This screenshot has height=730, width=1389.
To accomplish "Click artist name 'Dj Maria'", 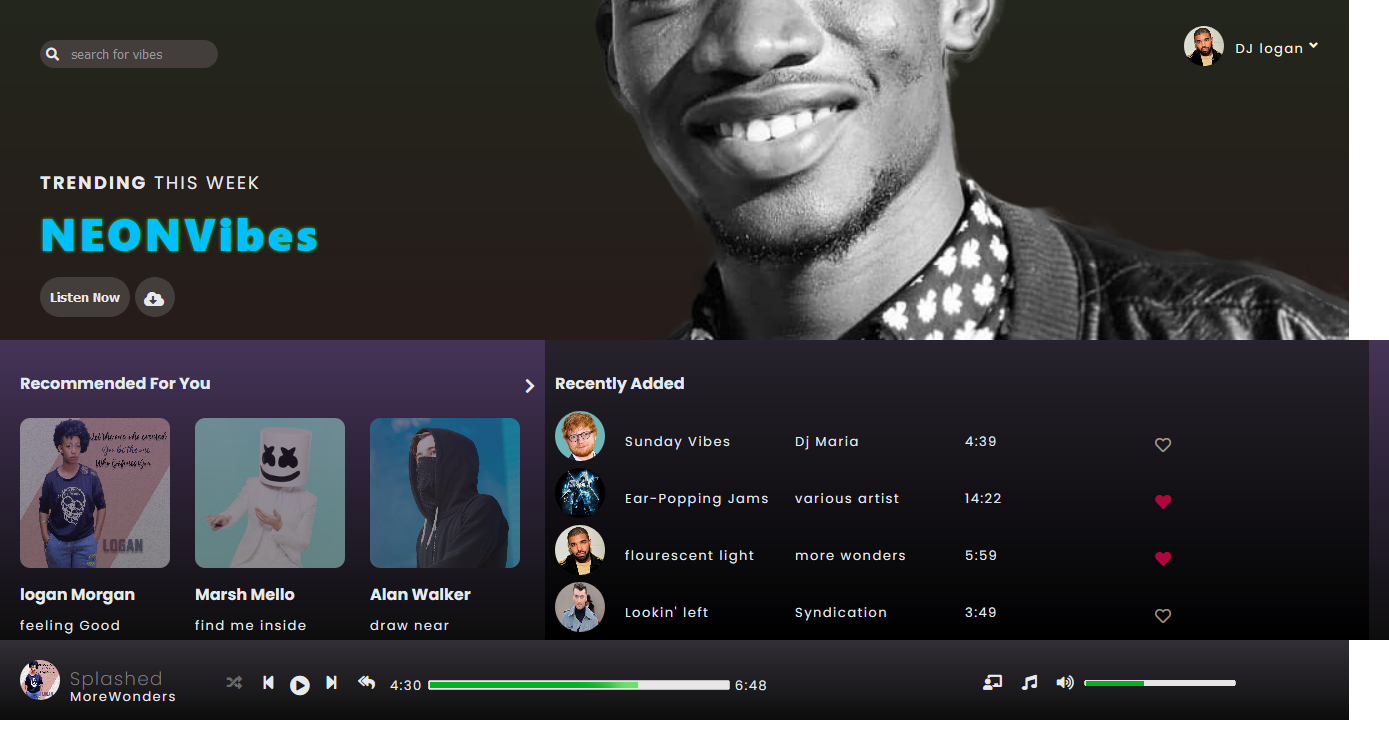I will point(827,441).
